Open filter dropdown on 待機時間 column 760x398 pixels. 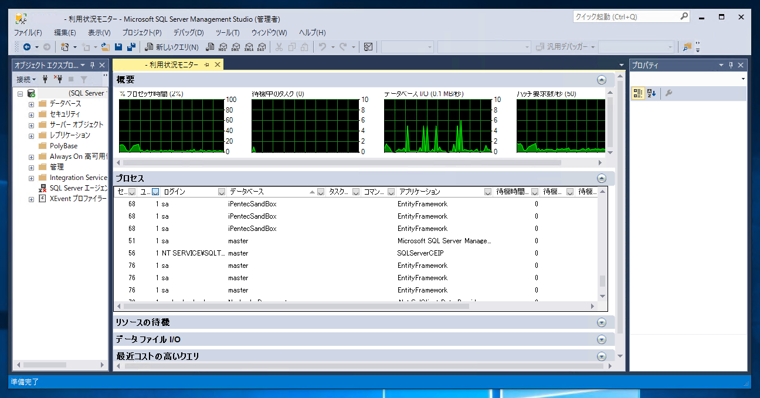(535, 192)
